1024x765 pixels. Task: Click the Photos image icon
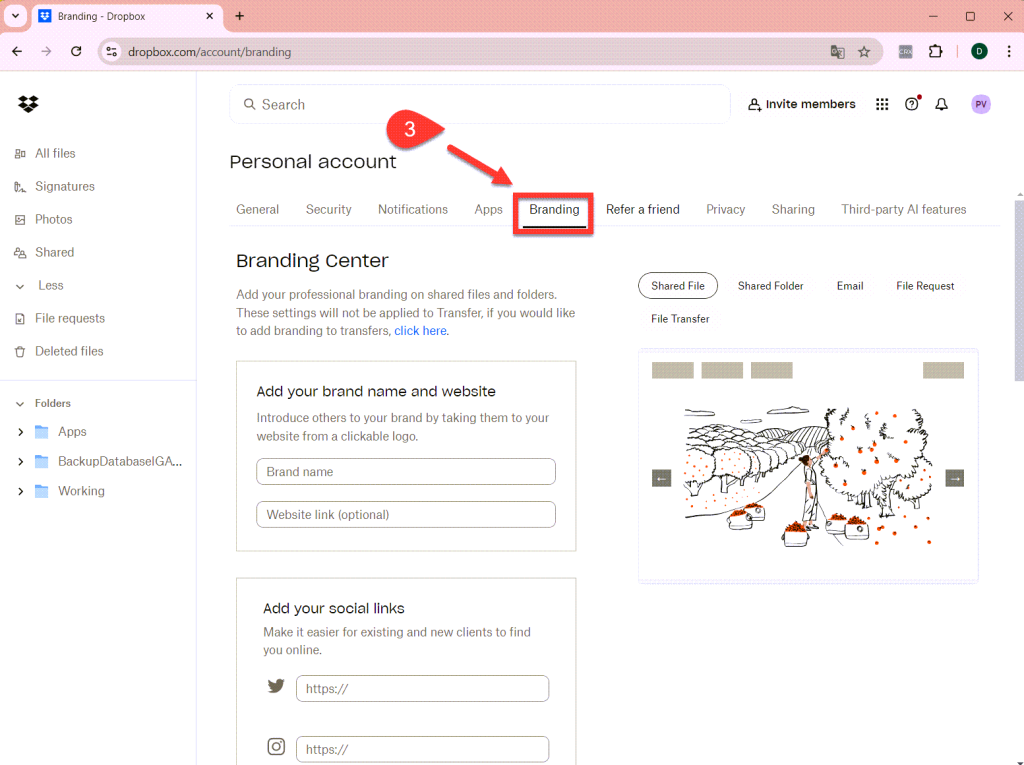(x=20, y=220)
